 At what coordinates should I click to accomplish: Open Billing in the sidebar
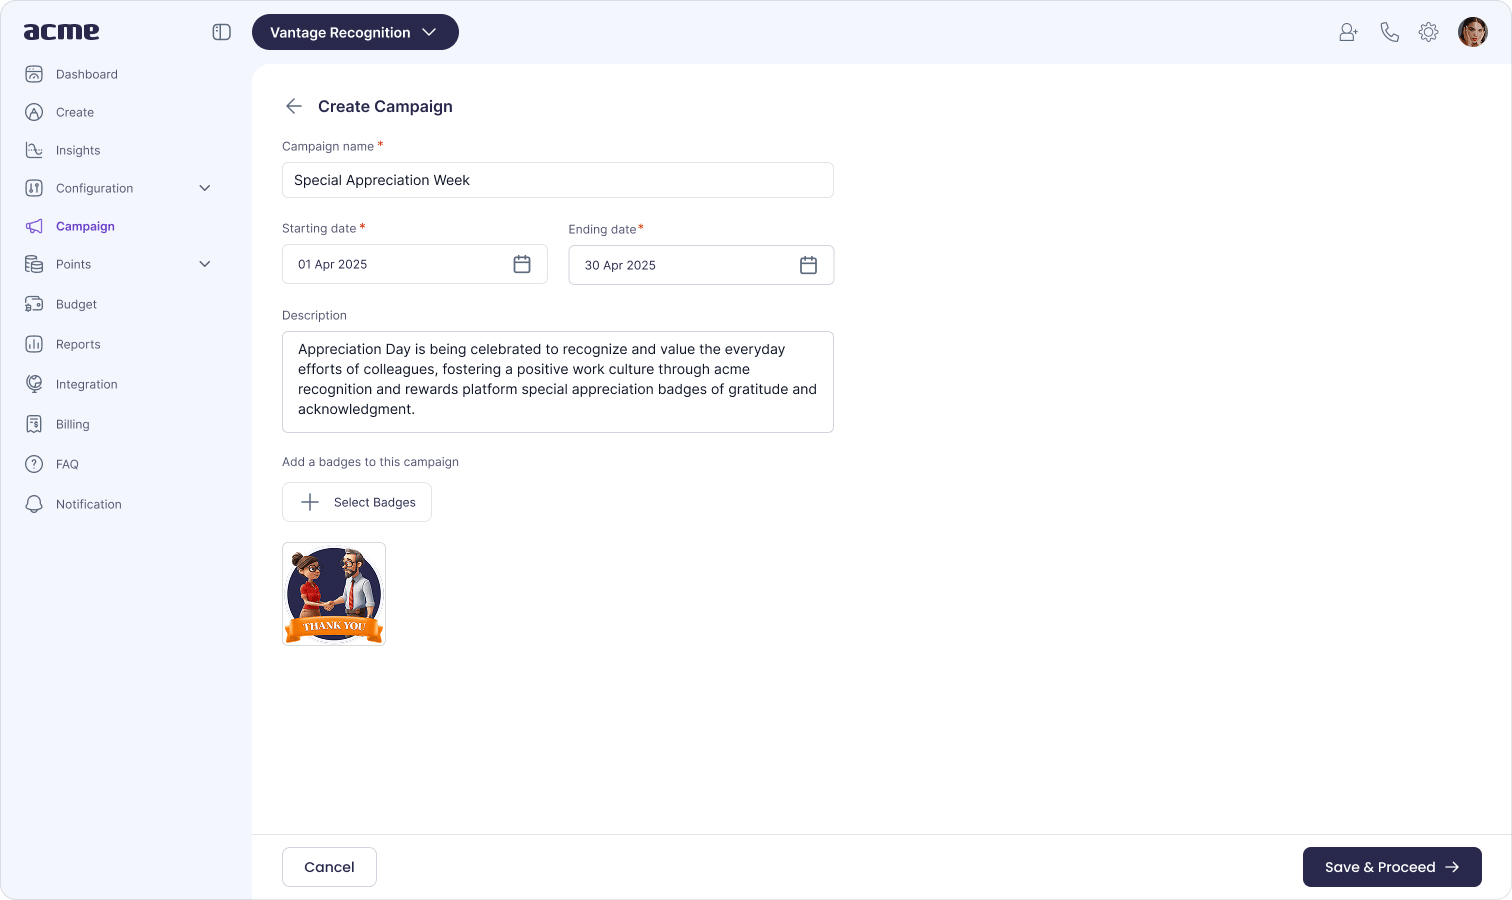tap(73, 424)
